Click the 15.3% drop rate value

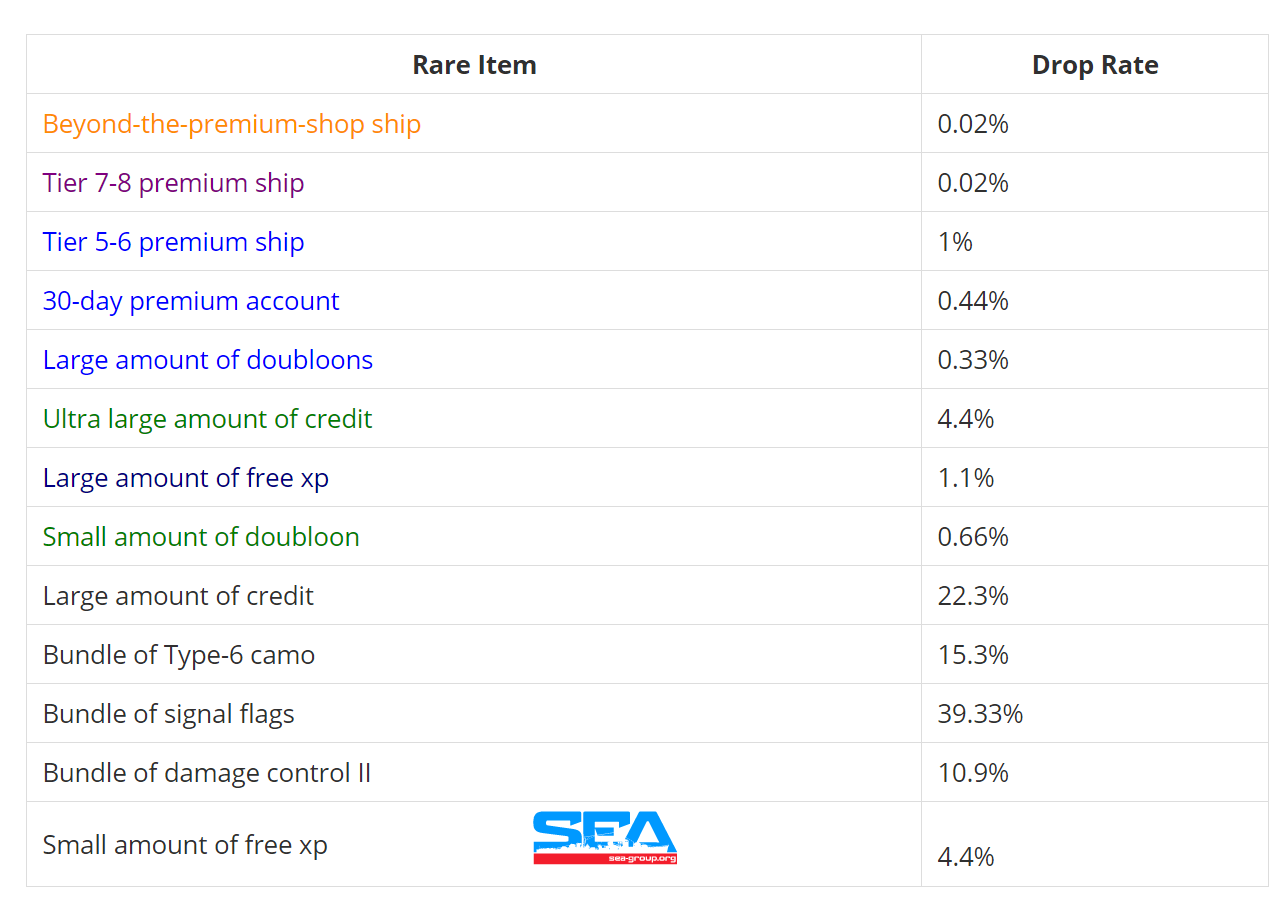(972, 655)
